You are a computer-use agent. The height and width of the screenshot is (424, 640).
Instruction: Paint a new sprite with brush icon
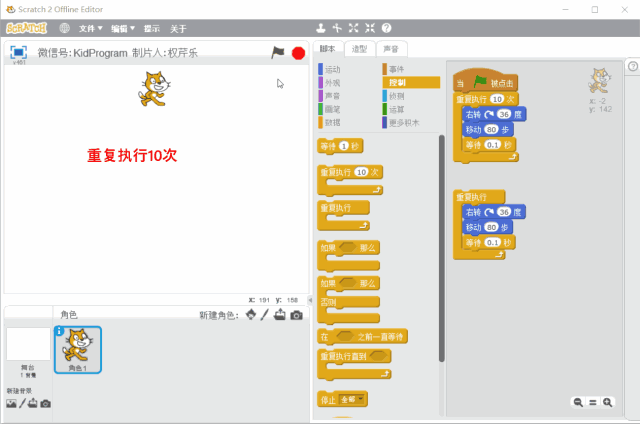pos(266,315)
